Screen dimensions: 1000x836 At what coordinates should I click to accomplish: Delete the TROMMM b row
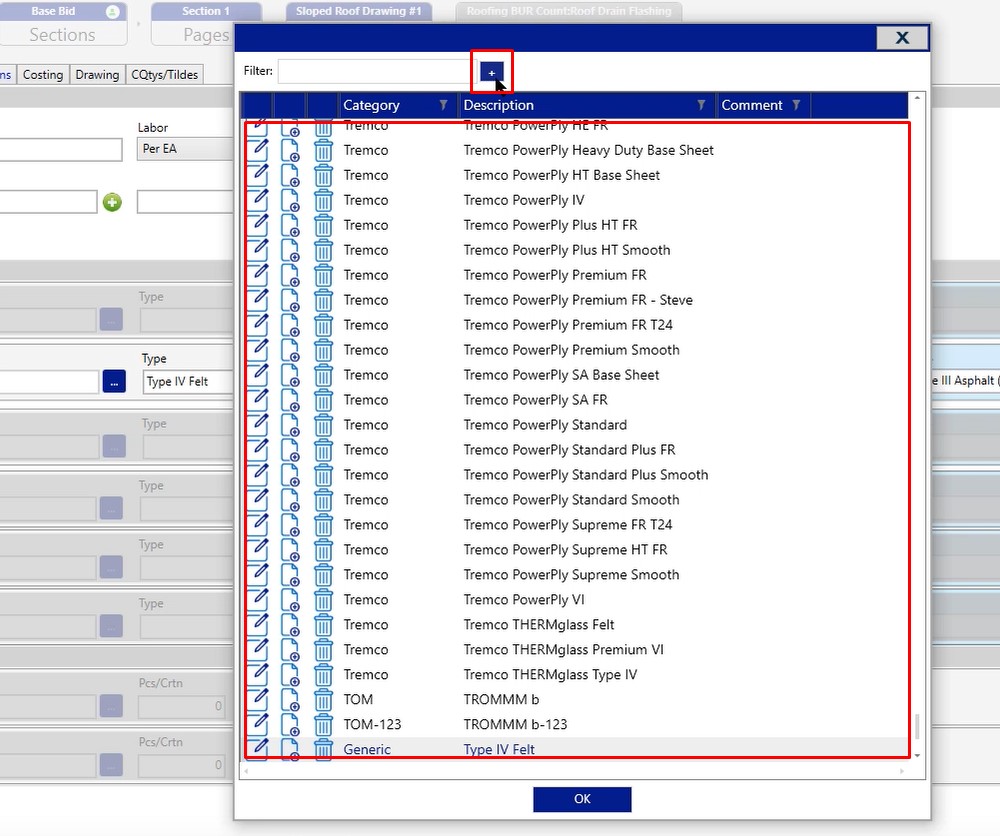(x=323, y=700)
